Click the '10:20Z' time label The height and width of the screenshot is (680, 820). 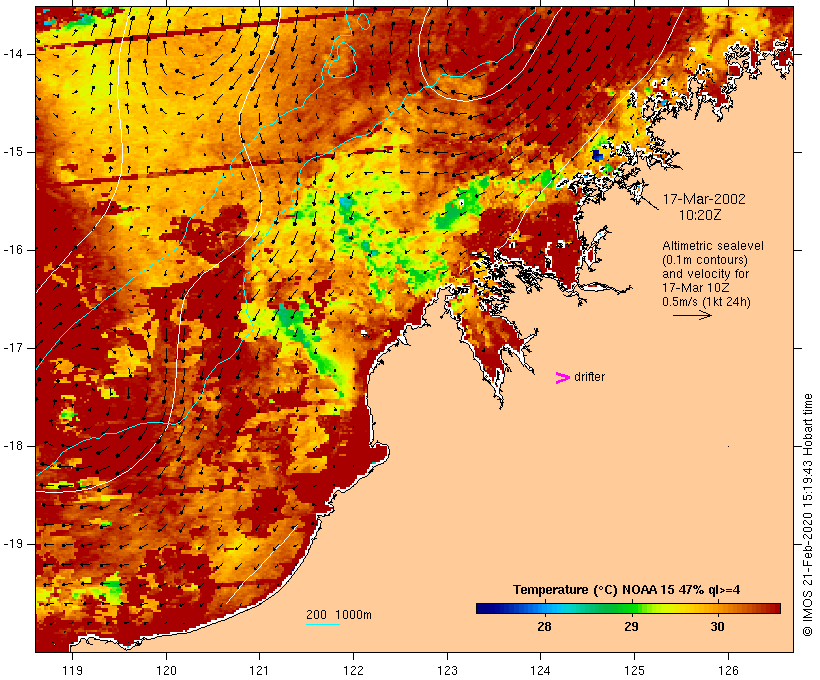coord(700,215)
